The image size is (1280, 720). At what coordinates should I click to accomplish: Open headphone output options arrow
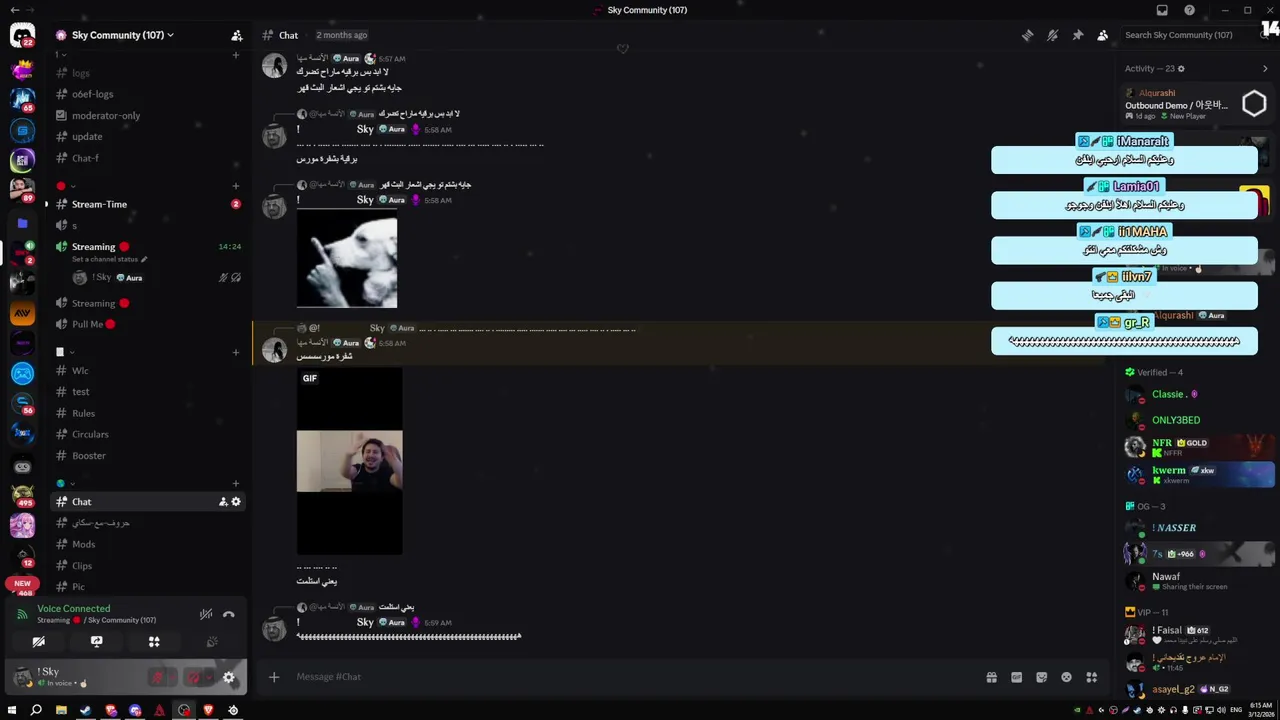tap(207, 678)
